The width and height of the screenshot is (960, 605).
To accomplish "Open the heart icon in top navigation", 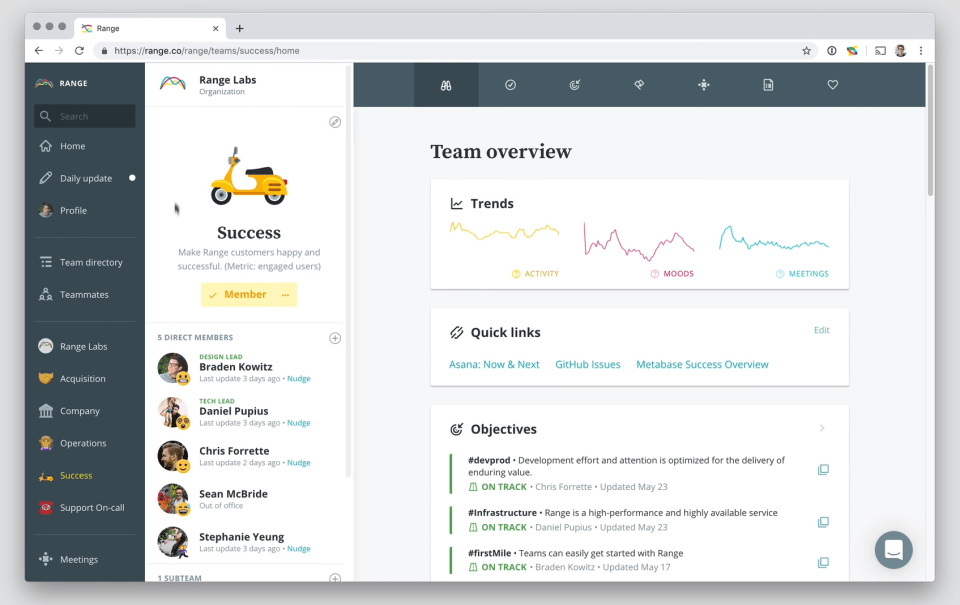I will [832, 85].
